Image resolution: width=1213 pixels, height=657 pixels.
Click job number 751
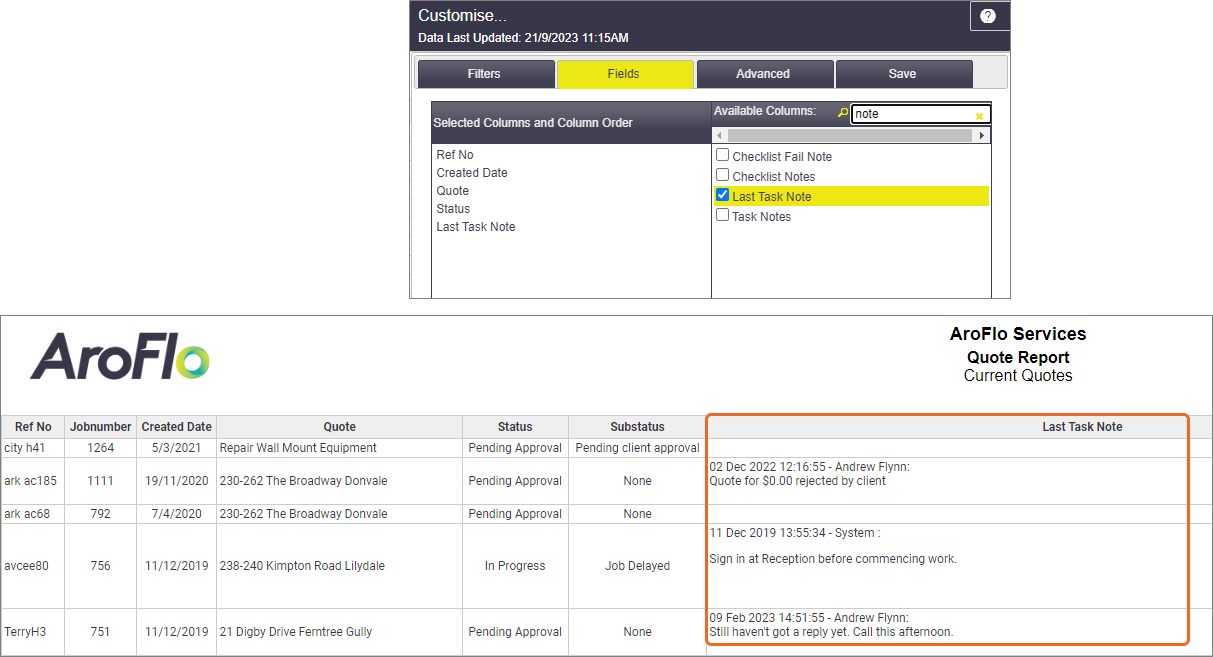coord(101,632)
